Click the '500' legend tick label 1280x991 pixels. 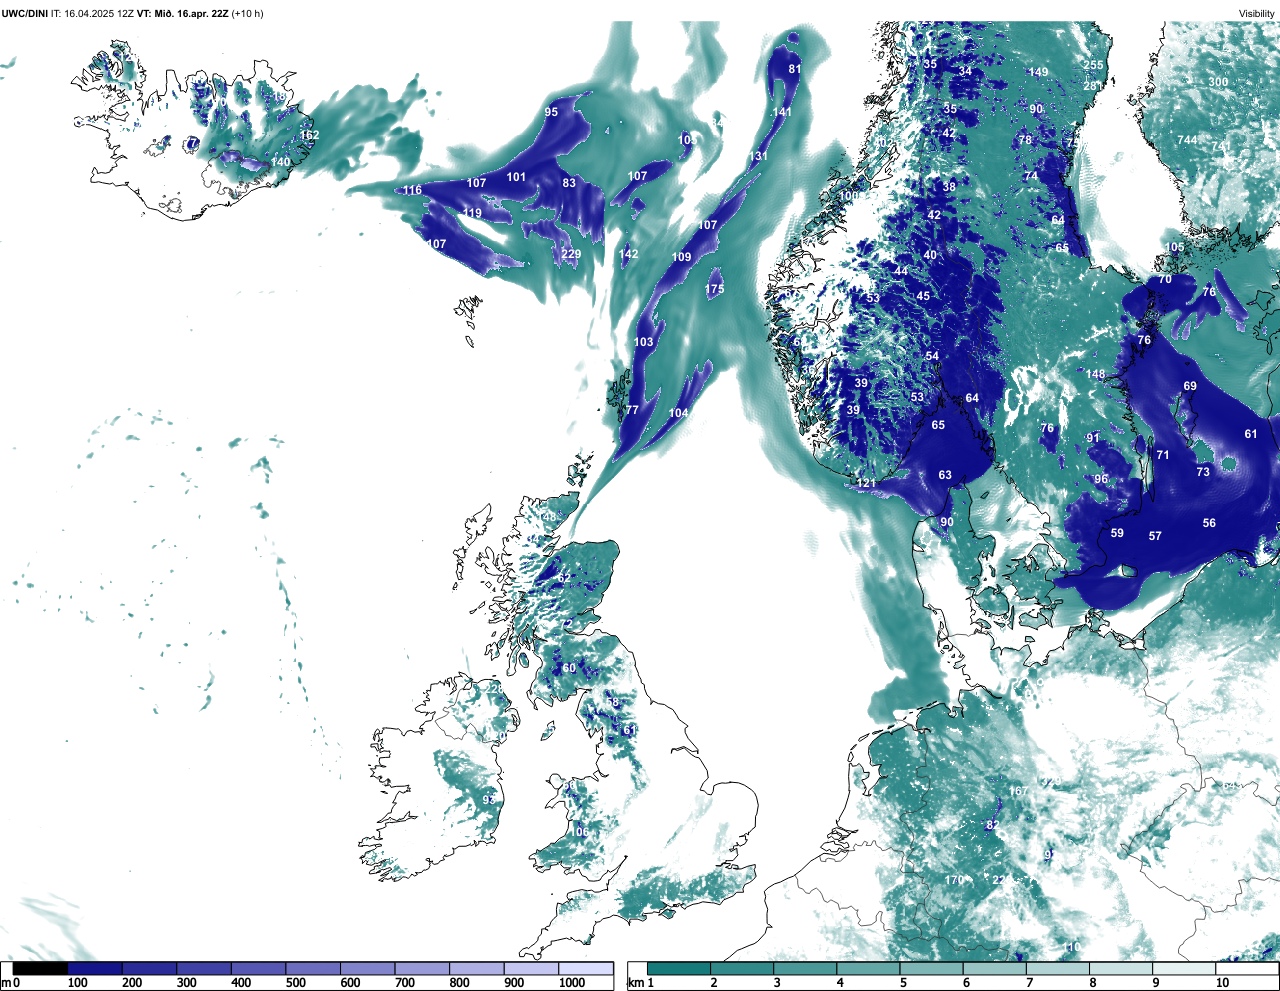pyautogui.click(x=295, y=983)
